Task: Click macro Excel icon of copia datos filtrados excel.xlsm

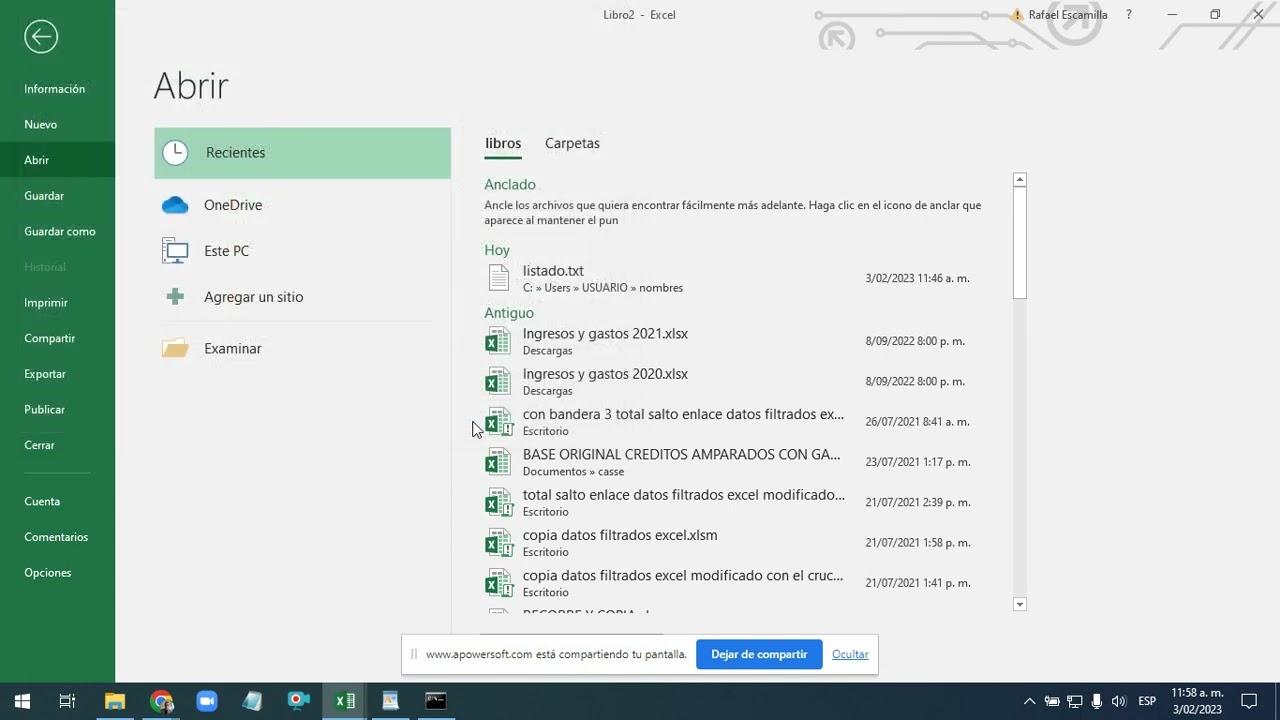Action: point(498,543)
